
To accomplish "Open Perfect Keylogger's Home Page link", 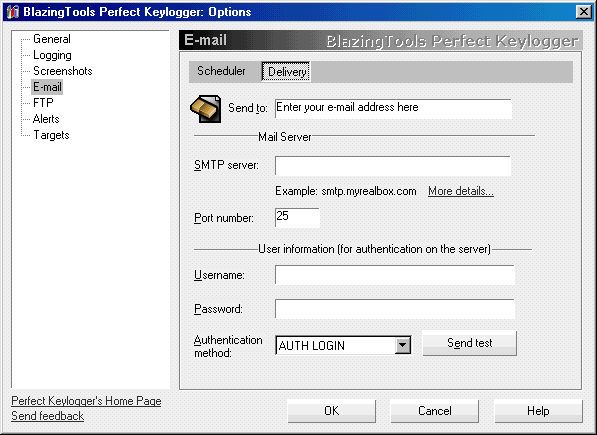I will click(86, 401).
